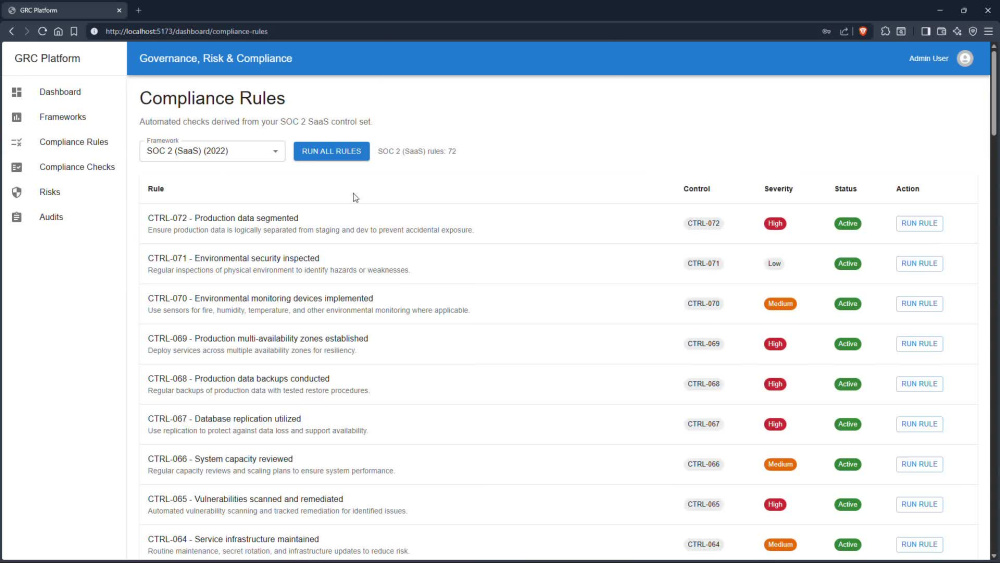Viewport: 1000px width, 563px height.
Task: Click the Medium severity badge for CTRL-070
Action: click(x=780, y=303)
